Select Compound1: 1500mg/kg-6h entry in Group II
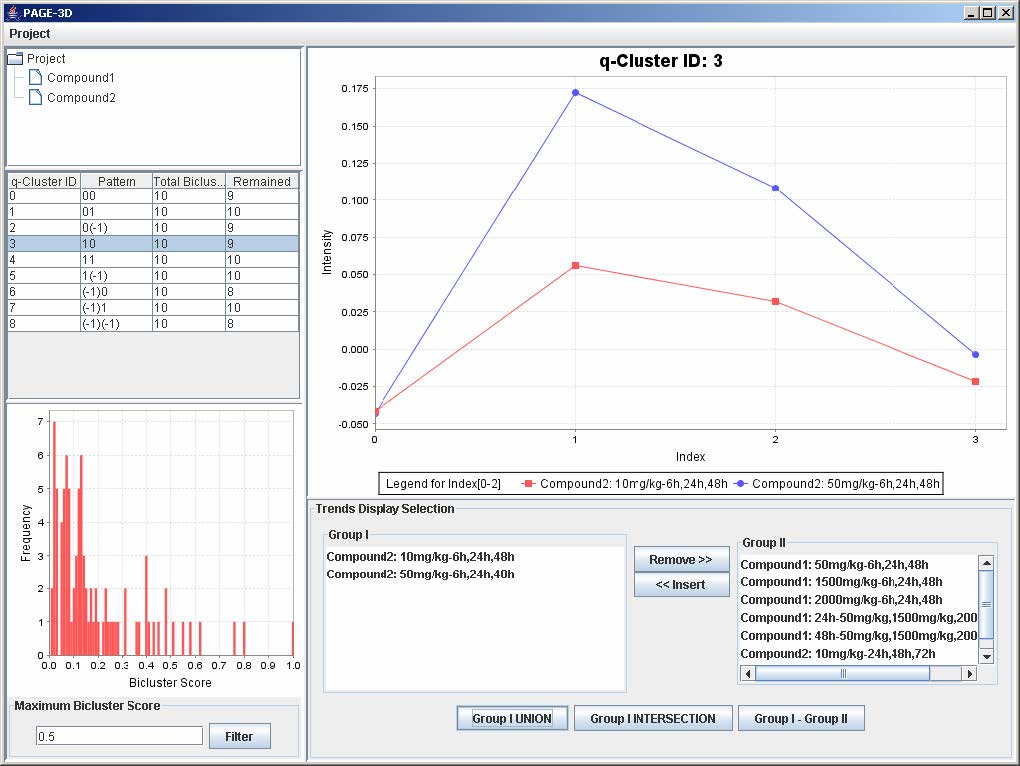Image resolution: width=1020 pixels, height=766 pixels. (x=840, y=582)
